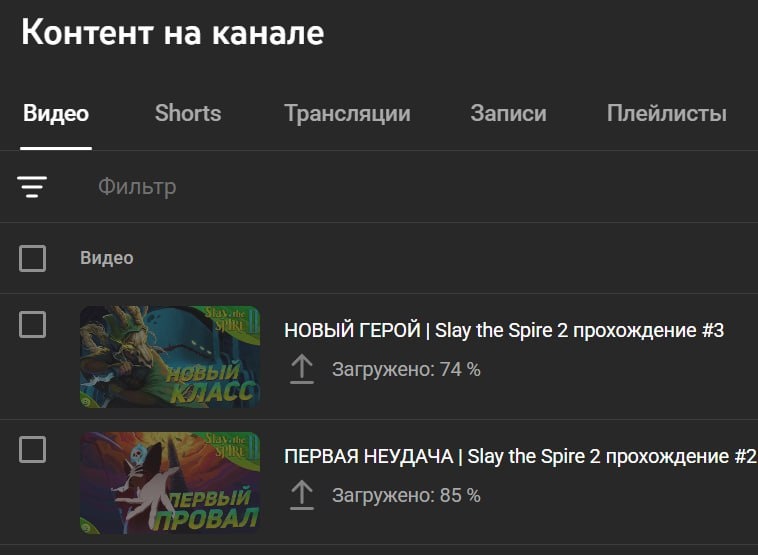Open ПЕРВАЯ НЕУДАЧА Slay the Spire 2 #2 title

tap(520, 456)
